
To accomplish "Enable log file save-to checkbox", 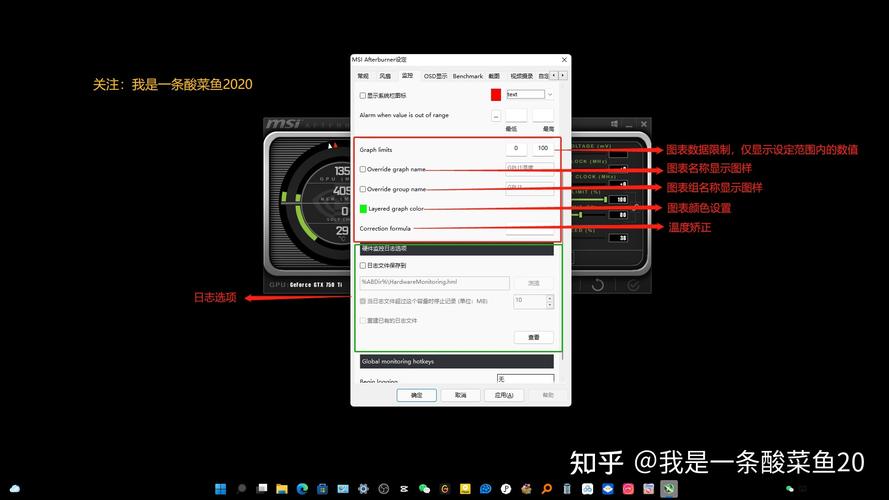I will coord(363,265).
